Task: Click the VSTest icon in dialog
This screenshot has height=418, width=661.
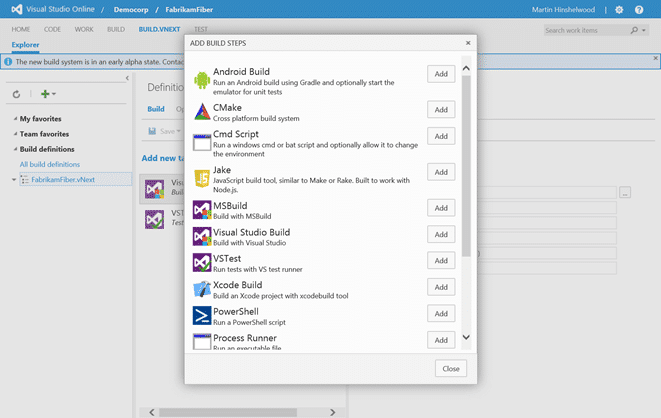Action: pyautogui.click(x=202, y=263)
